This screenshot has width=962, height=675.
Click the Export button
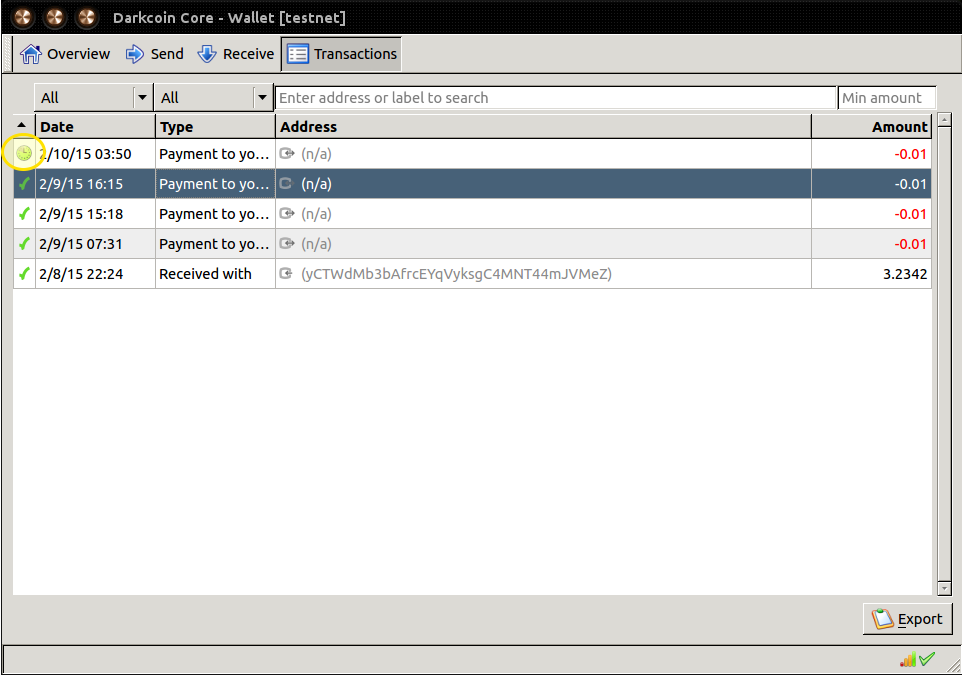907,619
